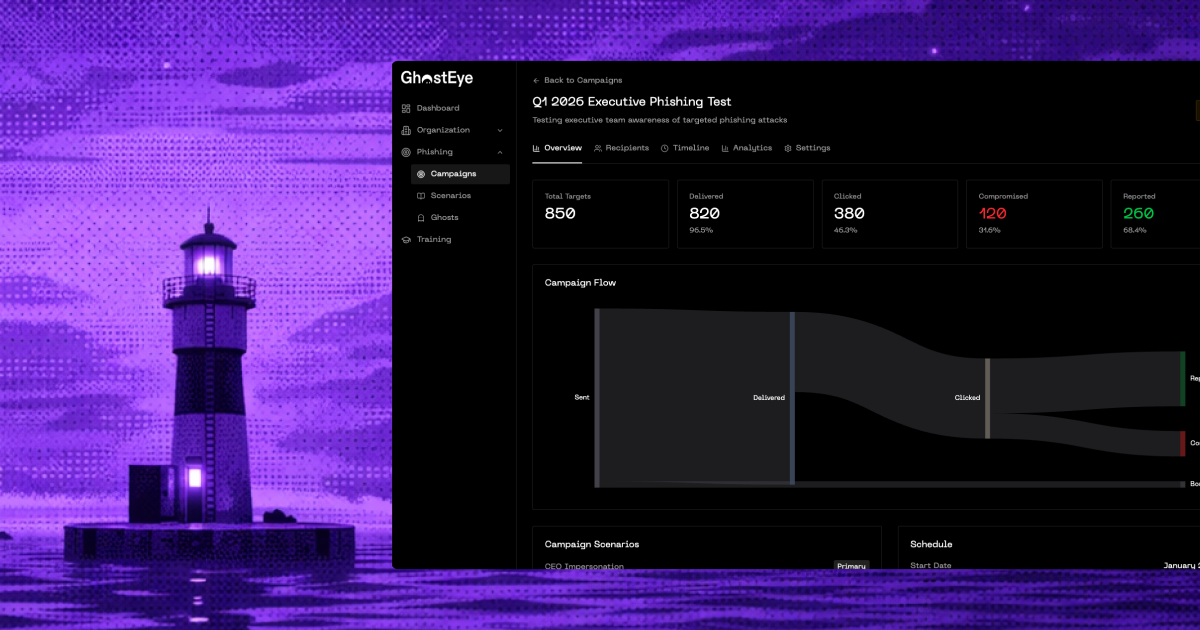Click the Campaign Scenarios heading
Image resolution: width=1200 pixels, height=630 pixels.
[592, 545]
